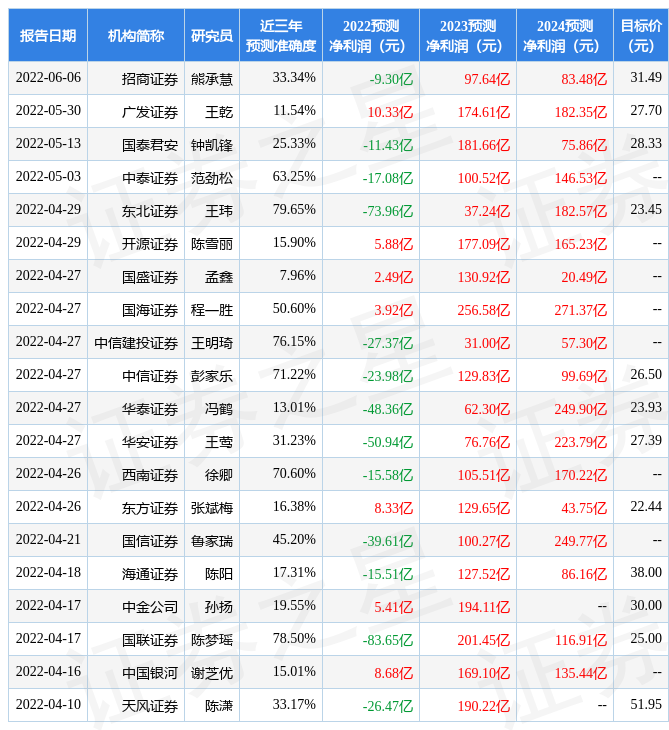Select target price 27.70
669x730 pixels.
tap(646, 111)
